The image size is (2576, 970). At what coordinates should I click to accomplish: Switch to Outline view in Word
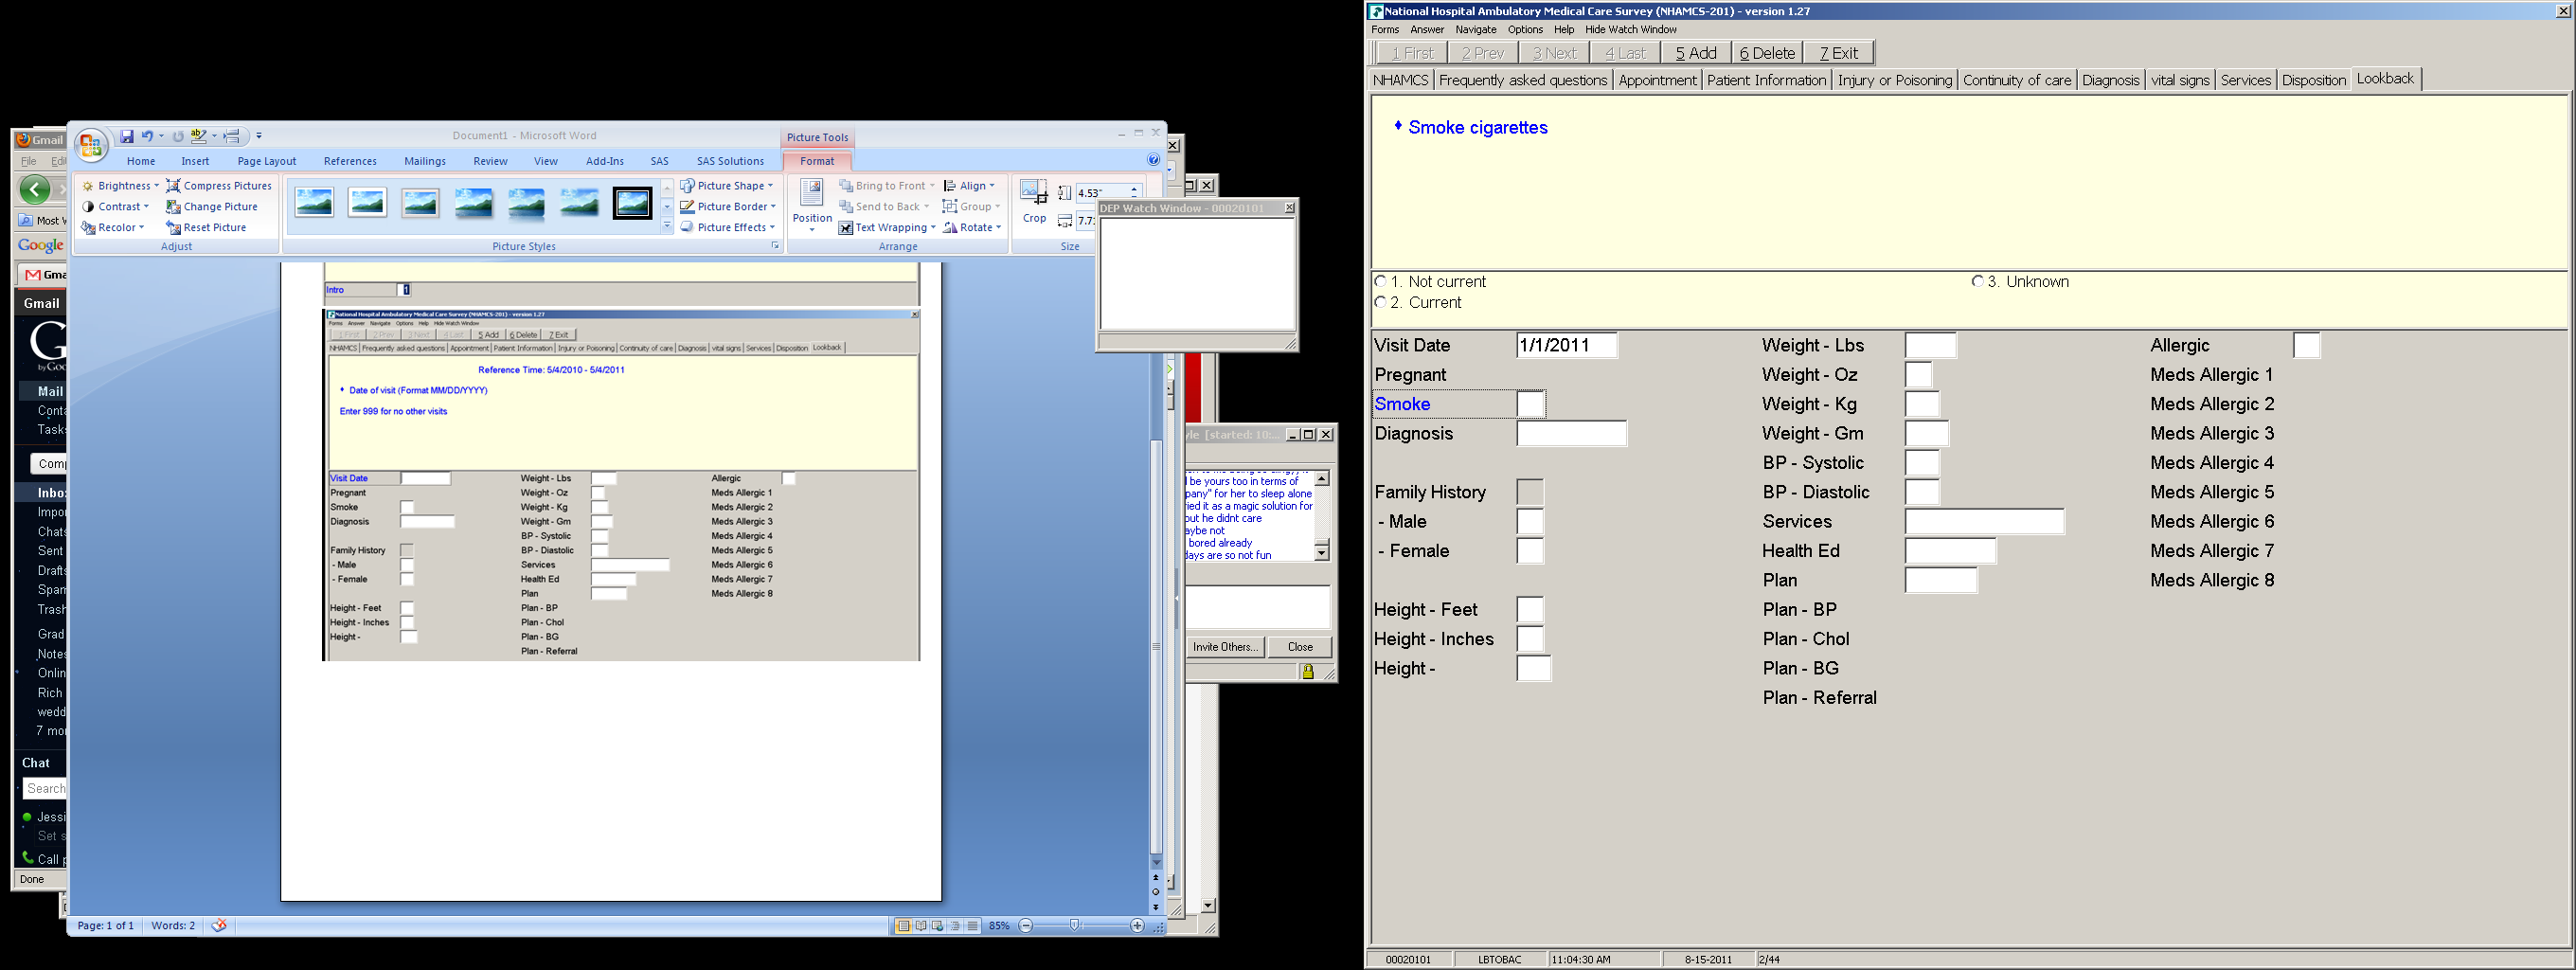[954, 926]
